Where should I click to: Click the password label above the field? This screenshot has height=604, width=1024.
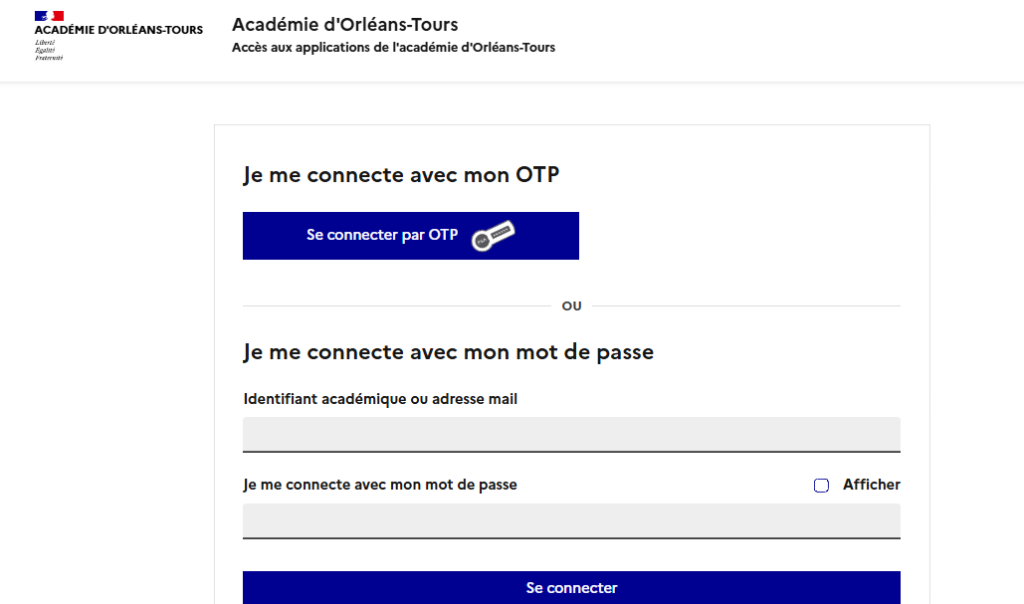(x=381, y=484)
